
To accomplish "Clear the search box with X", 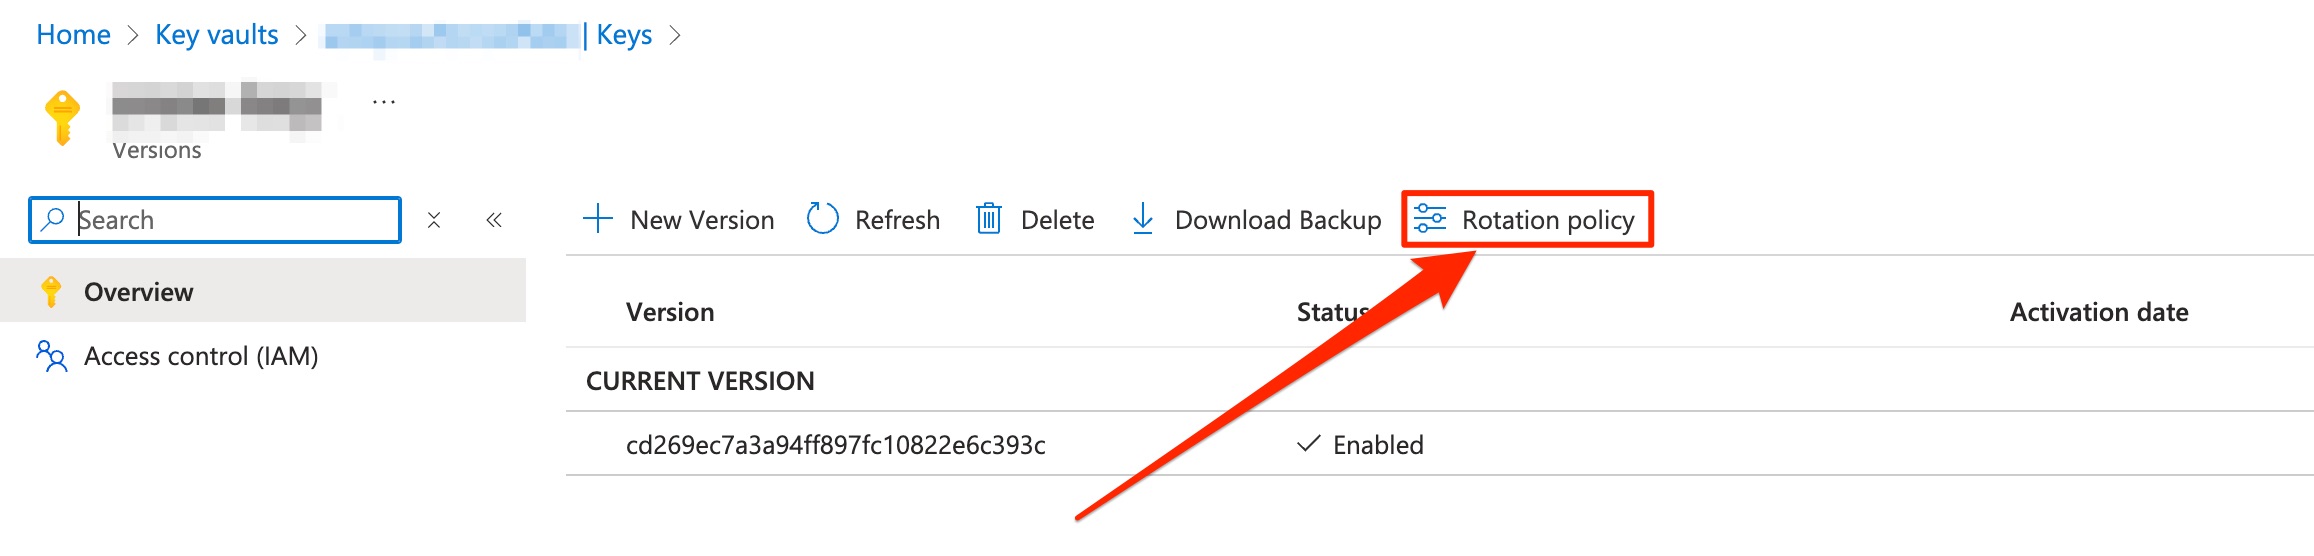I will 434,220.
